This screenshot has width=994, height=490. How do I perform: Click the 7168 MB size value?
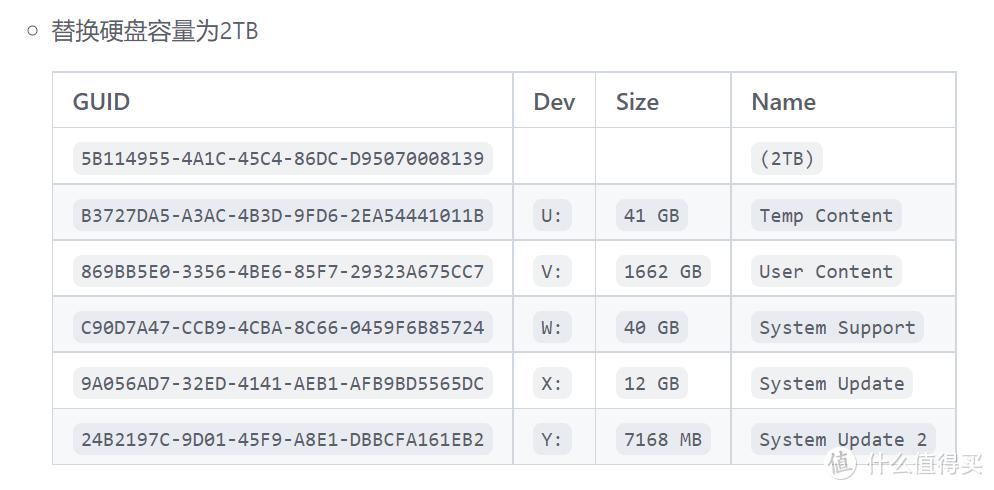[x=662, y=439]
